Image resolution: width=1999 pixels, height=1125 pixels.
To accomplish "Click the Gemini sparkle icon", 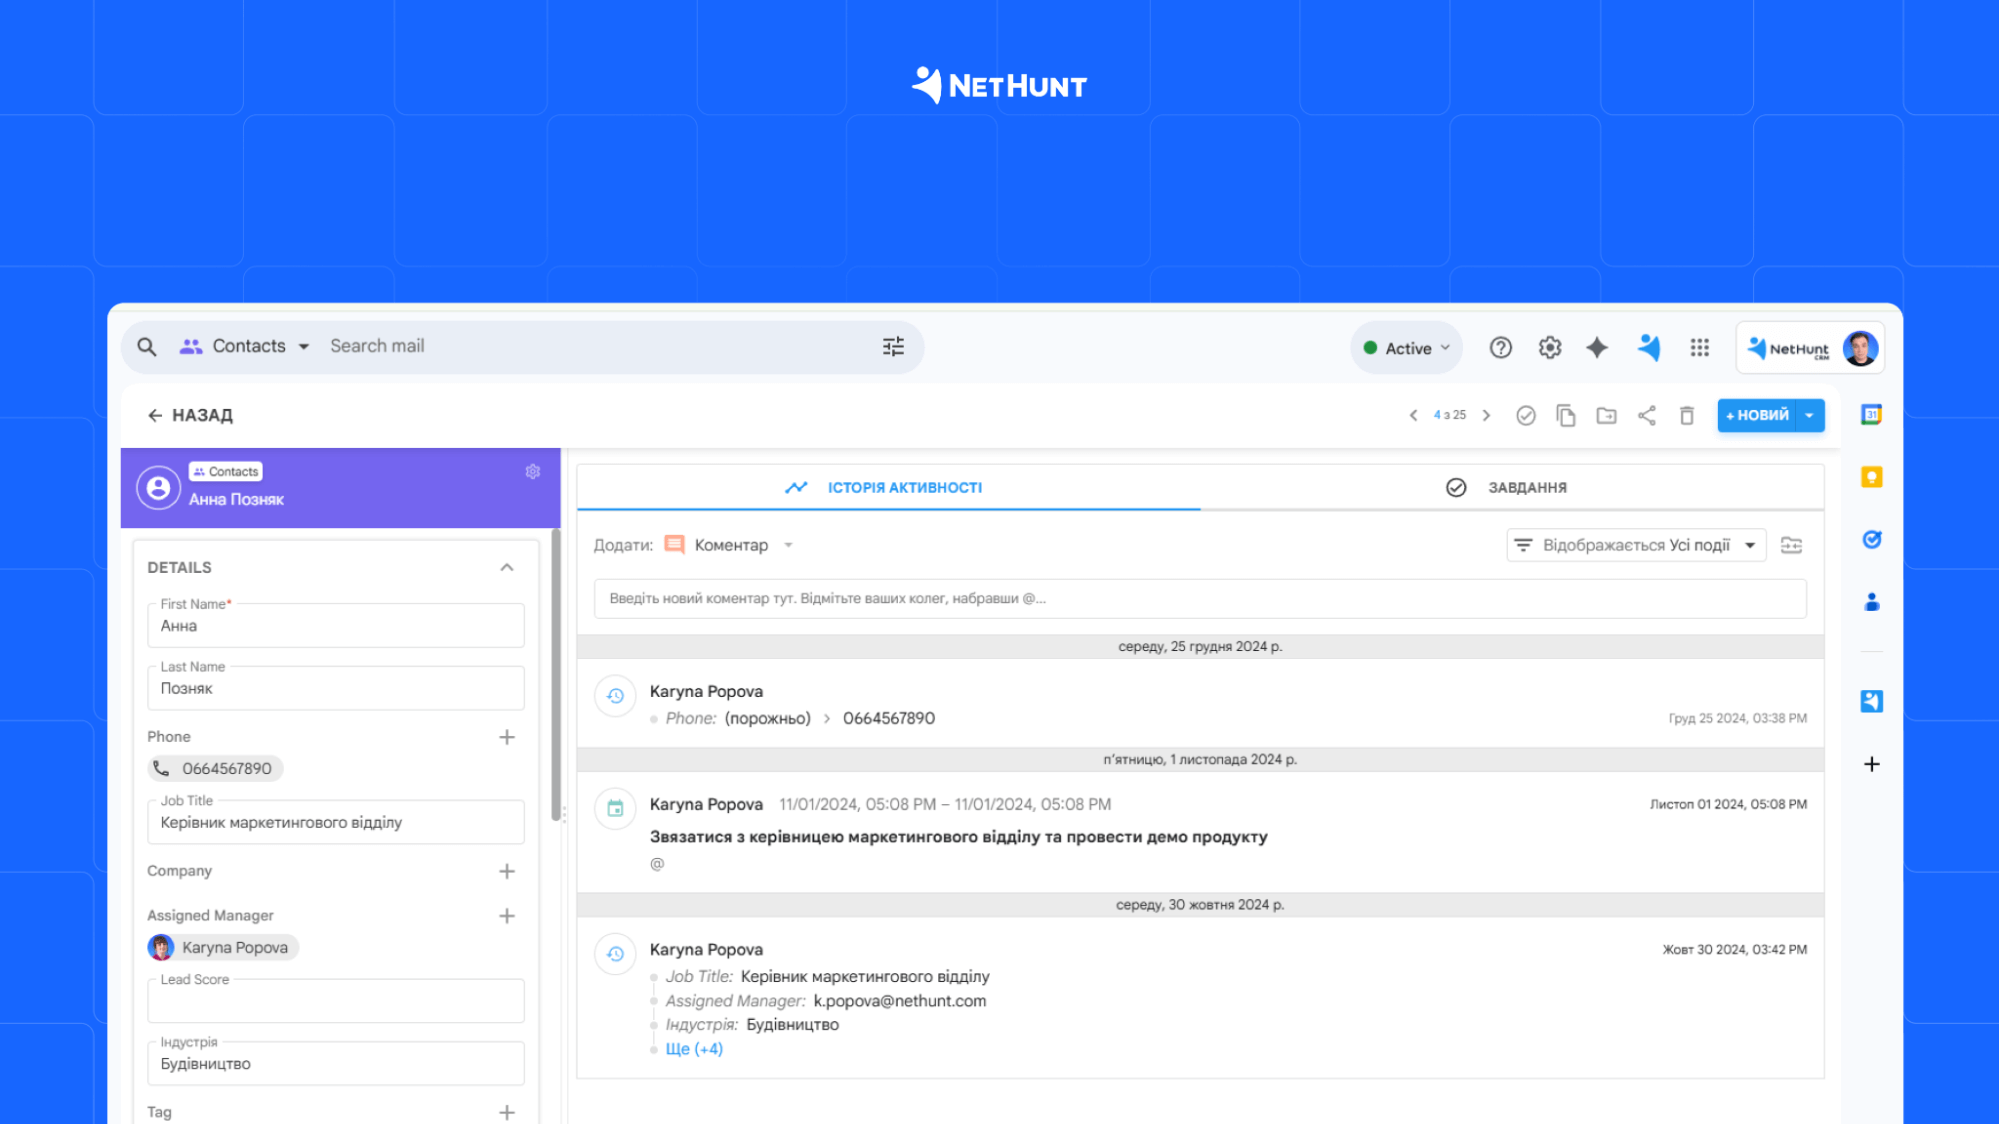I will [x=1597, y=348].
